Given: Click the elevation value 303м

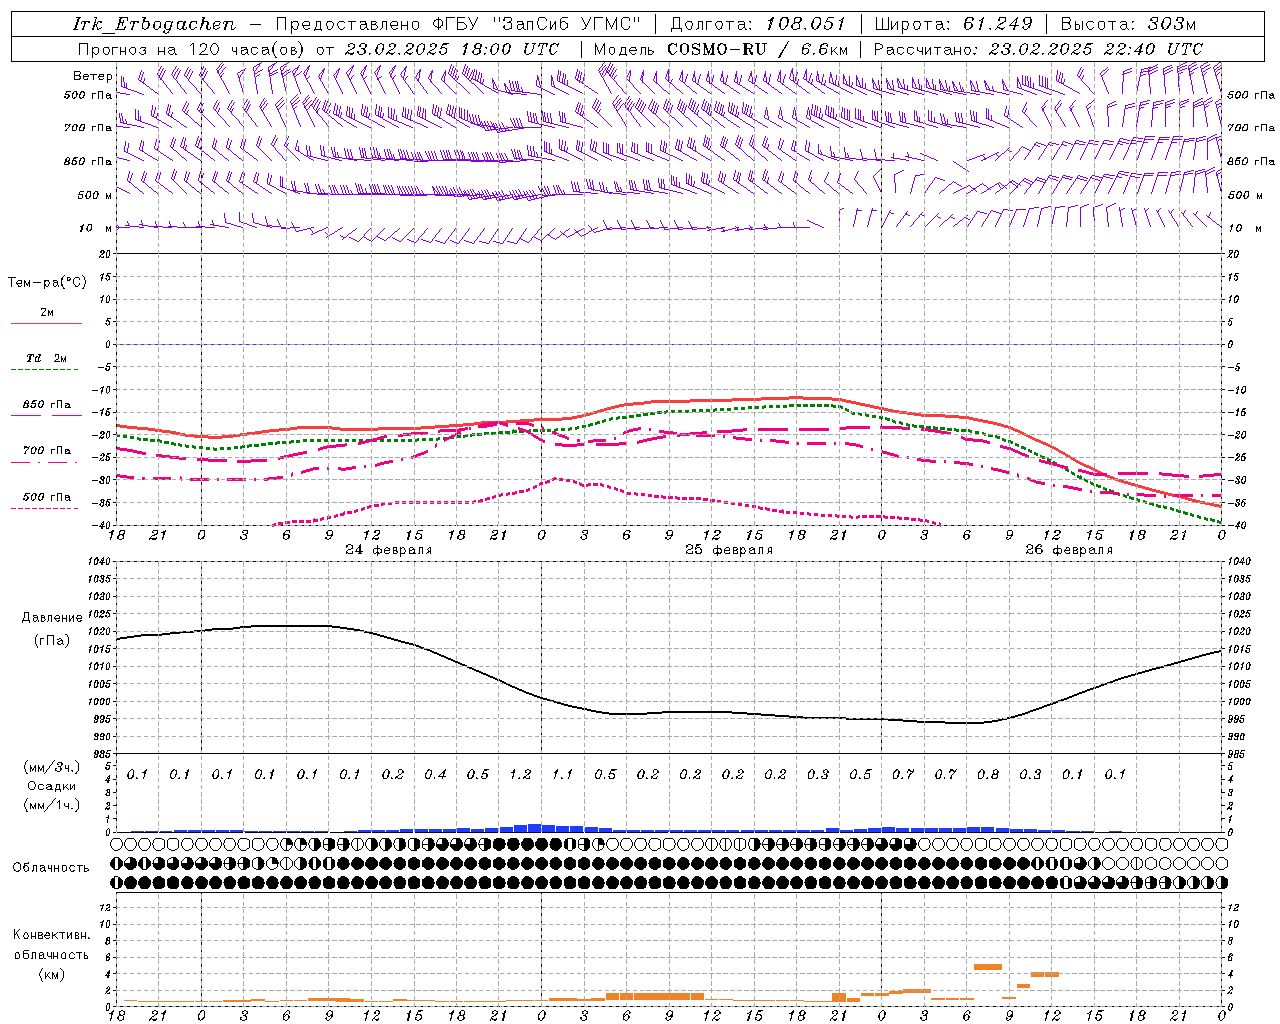Looking at the screenshot, I should click(x=1170, y=24).
